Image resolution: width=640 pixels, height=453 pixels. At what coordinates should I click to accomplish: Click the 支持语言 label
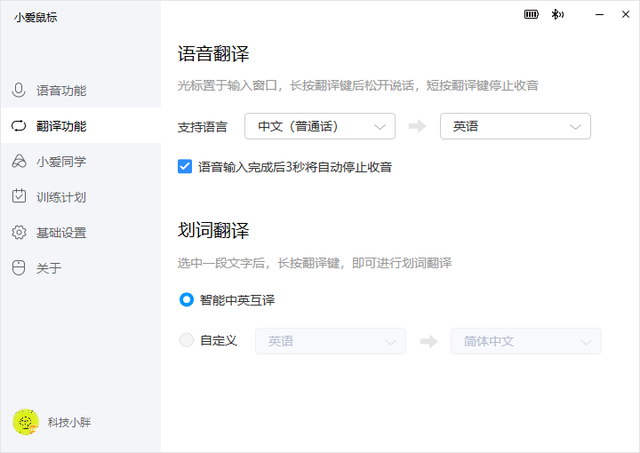202,127
